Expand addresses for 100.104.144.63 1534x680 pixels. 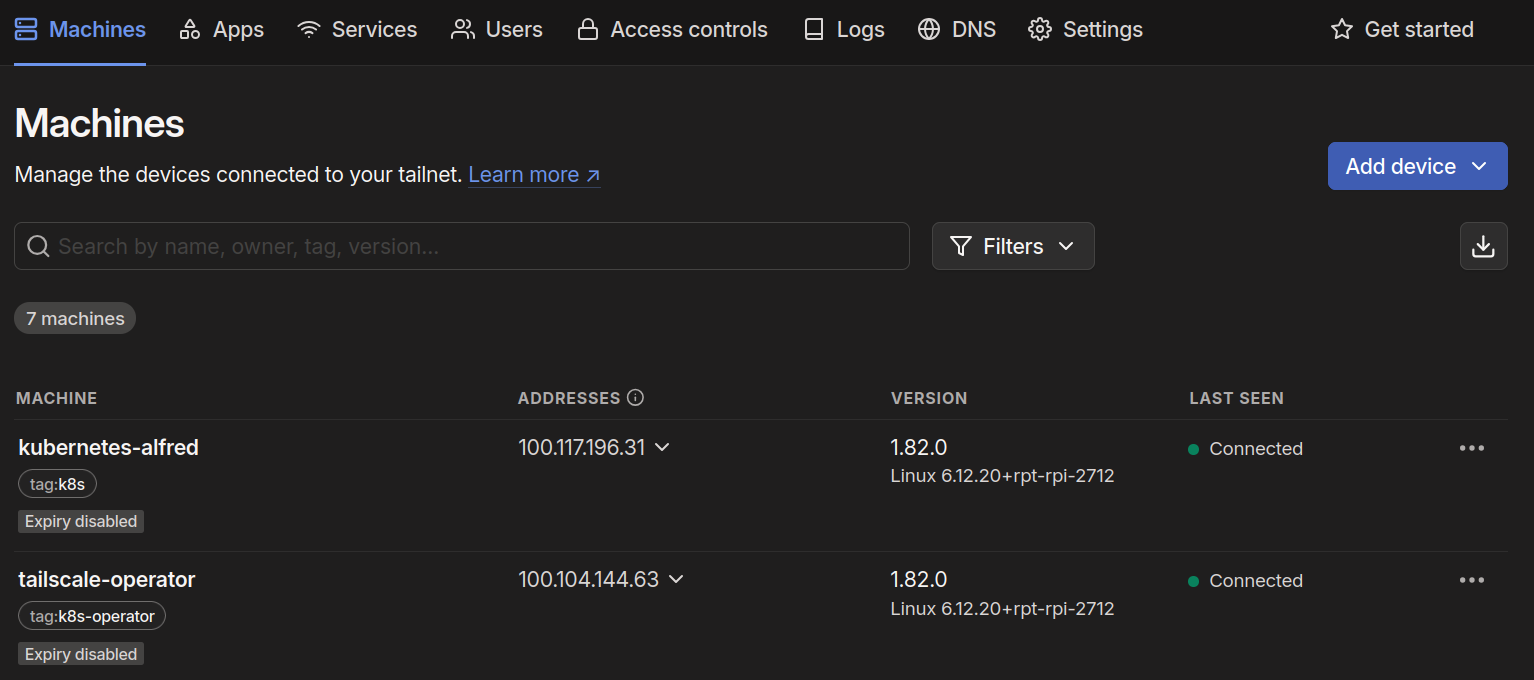[676, 579]
